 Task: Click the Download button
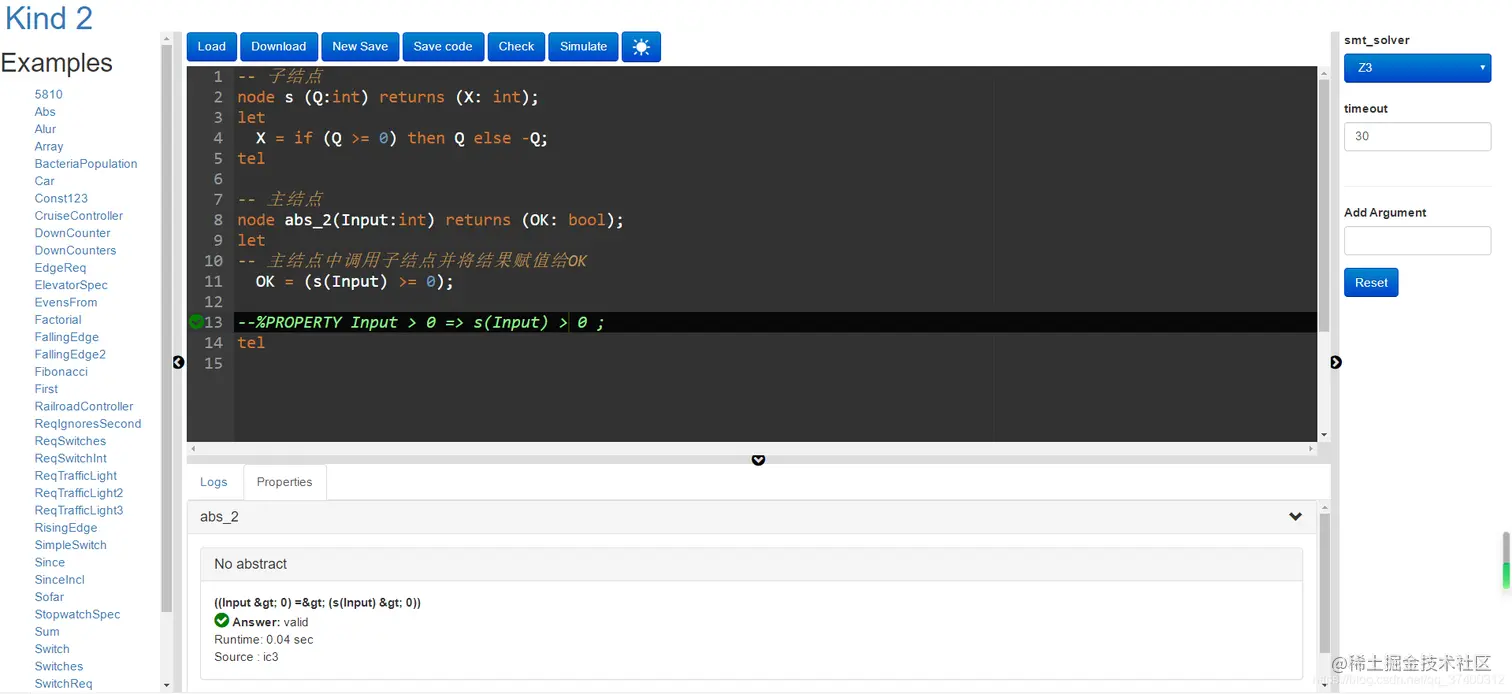pyautogui.click(x=279, y=47)
